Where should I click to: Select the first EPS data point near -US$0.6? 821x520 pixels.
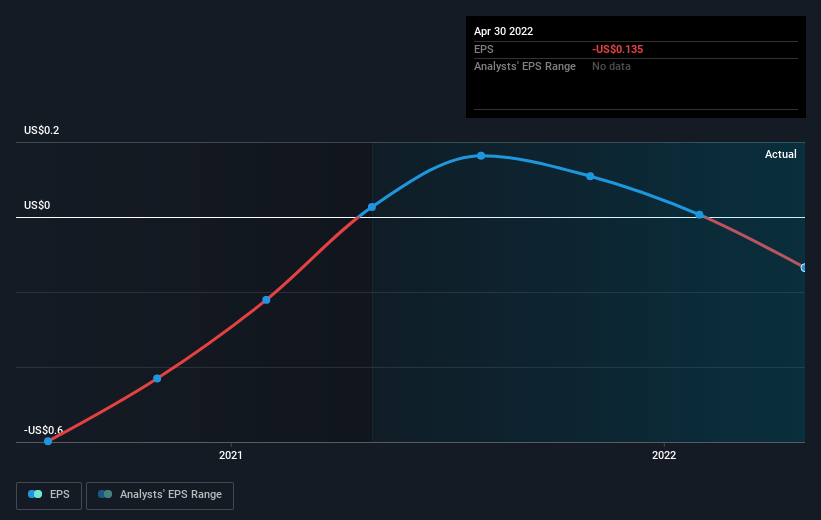48,441
